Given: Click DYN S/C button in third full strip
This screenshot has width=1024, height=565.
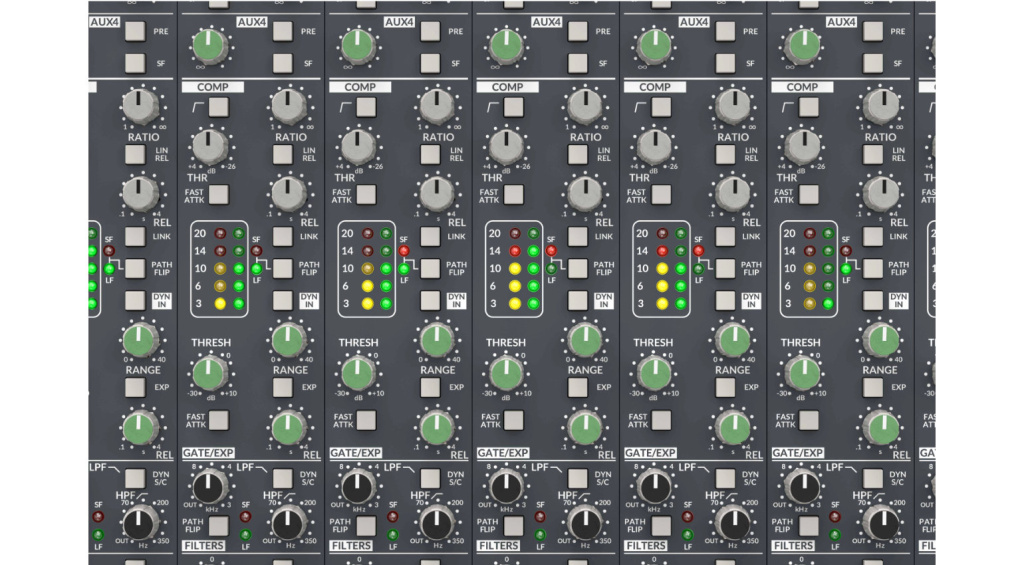Looking at the screenshot, I should [x=578, y=478].
